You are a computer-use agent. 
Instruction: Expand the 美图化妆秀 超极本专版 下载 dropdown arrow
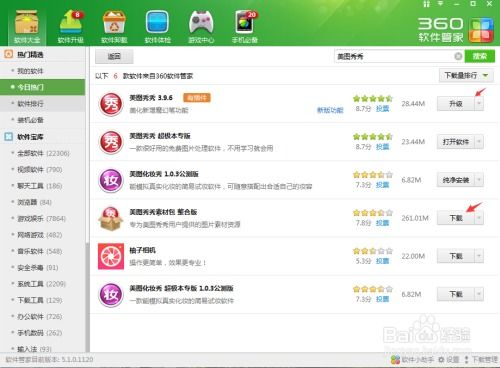point(479,294)
